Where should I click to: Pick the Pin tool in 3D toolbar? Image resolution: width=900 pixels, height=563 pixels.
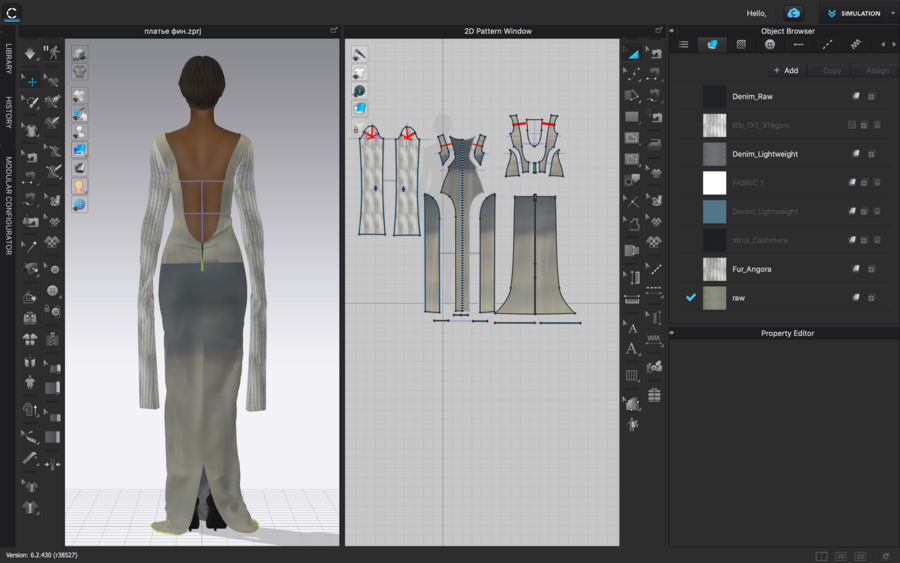coord(31,244)
